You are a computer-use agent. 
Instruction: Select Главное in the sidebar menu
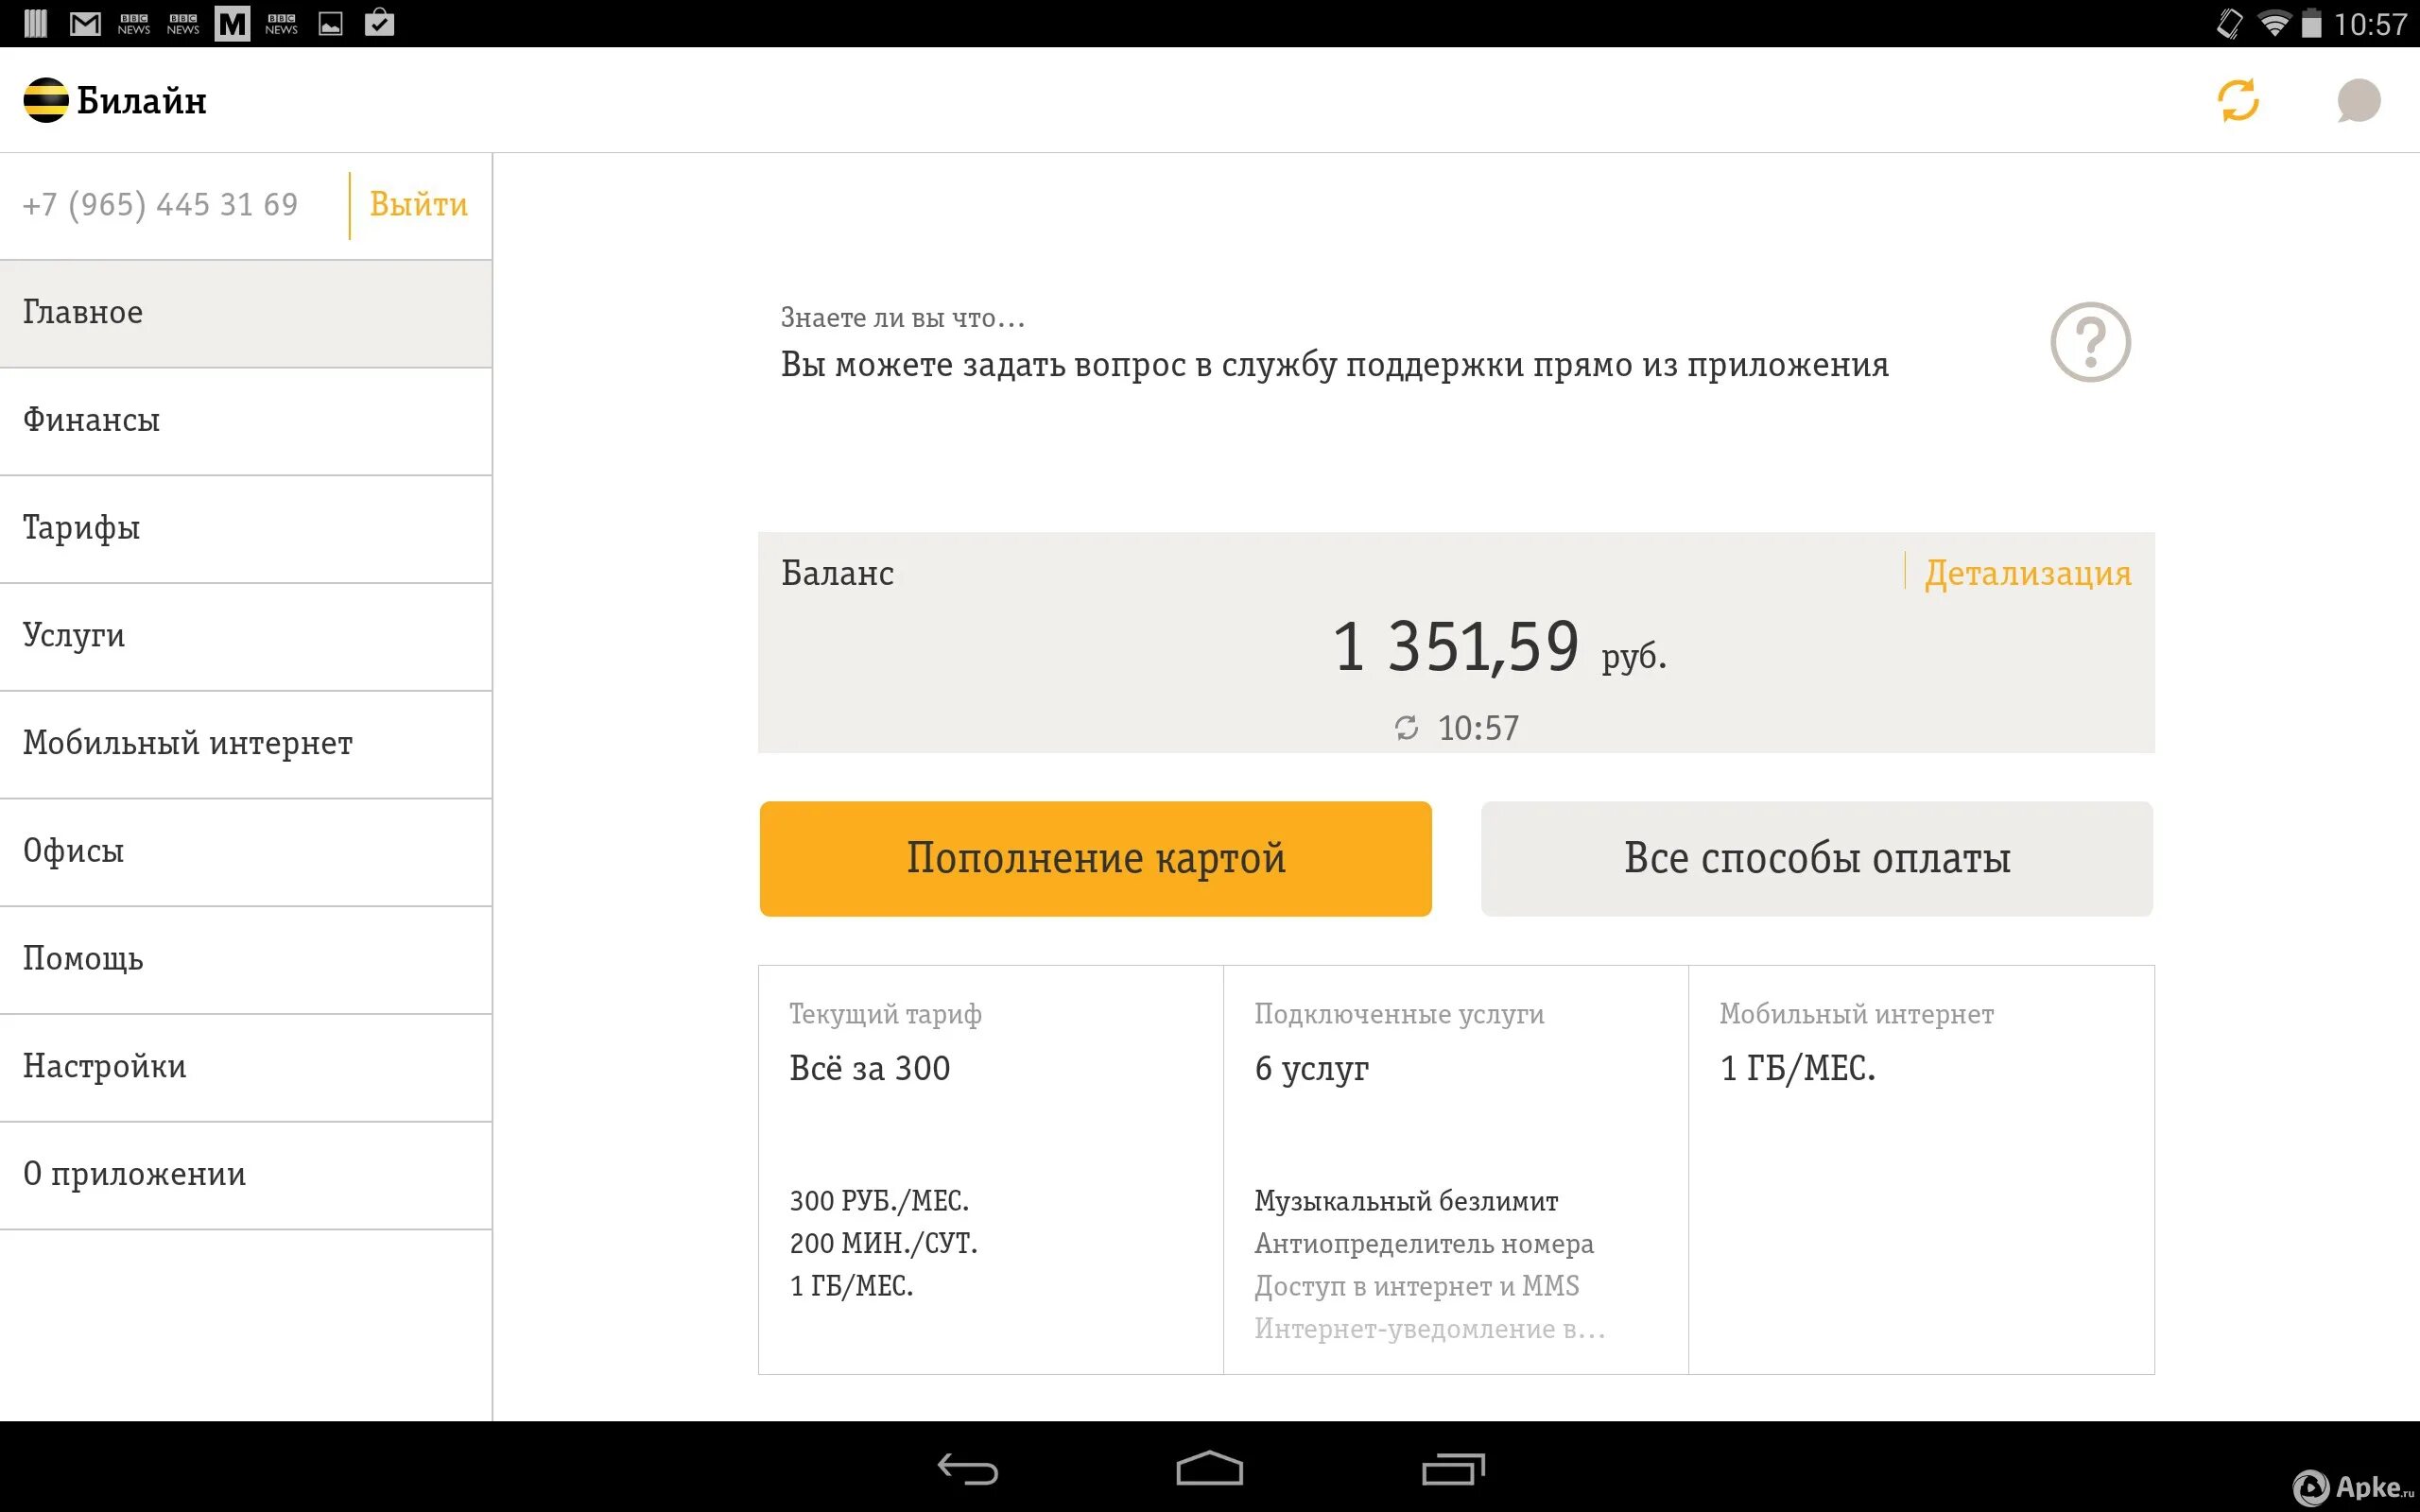246,313
